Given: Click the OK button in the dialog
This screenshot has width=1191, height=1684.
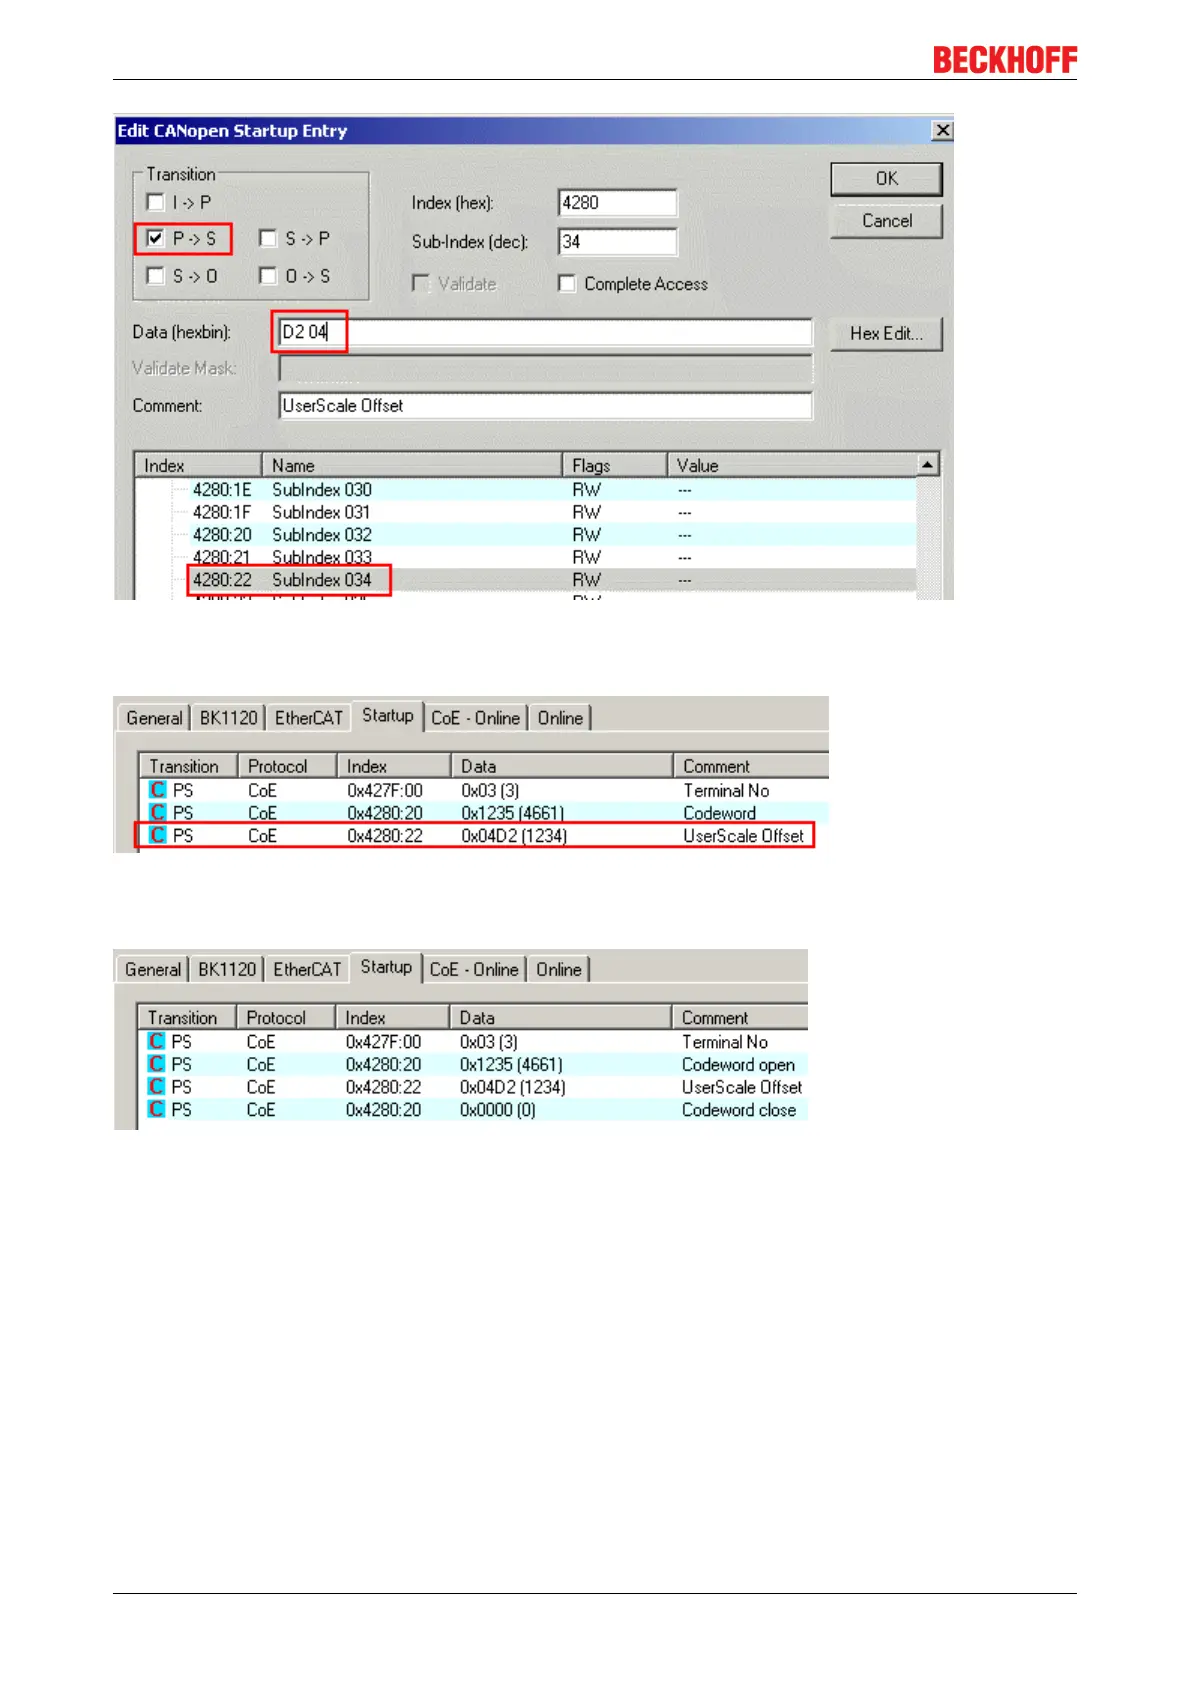Looking at the screenshot, I should point(886,179).
